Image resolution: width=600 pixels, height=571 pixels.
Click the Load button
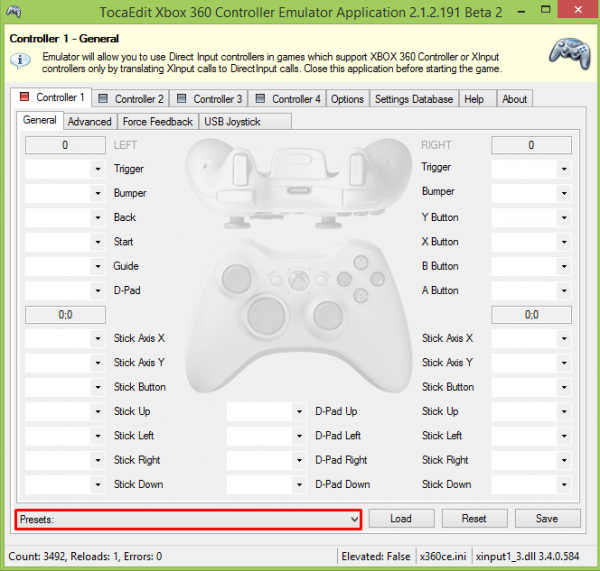point(401,519)
